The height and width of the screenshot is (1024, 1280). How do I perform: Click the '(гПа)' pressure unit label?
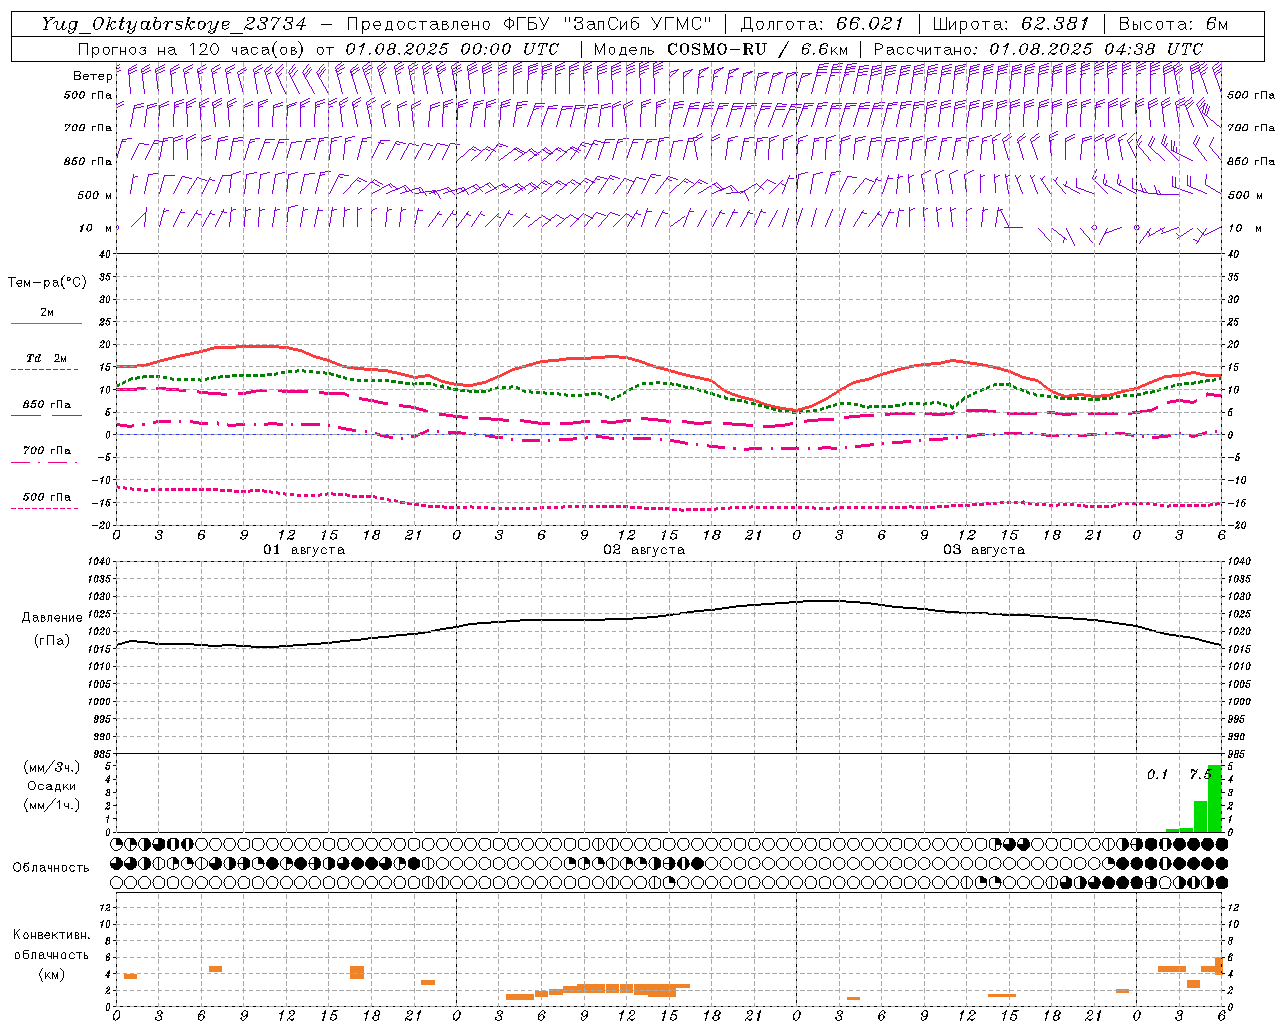[x=51, y=641]
